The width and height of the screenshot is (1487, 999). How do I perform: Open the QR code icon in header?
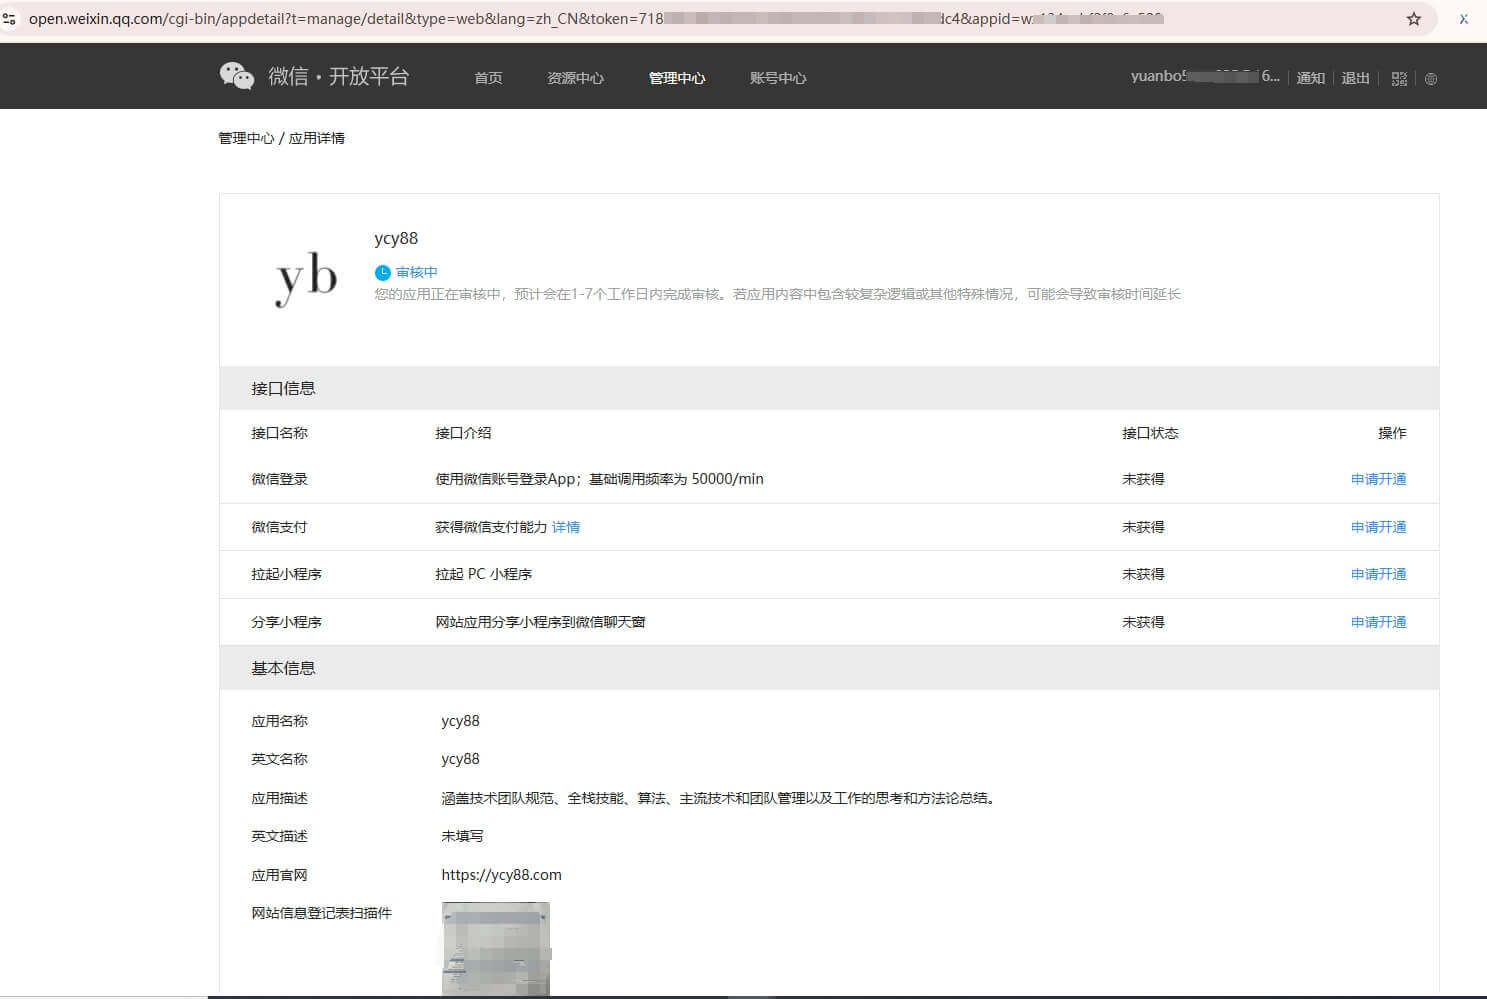click(x=1399, y=79)
